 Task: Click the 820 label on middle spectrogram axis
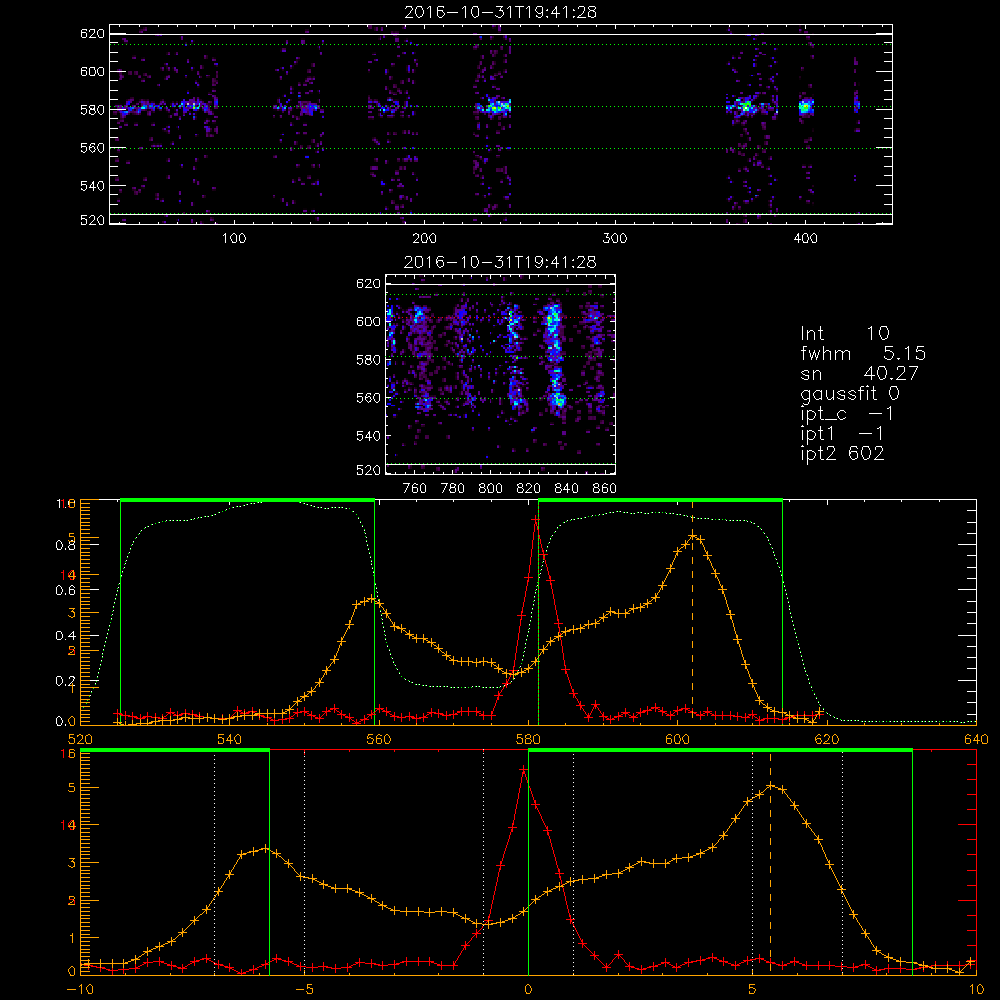tap(529, 489)
